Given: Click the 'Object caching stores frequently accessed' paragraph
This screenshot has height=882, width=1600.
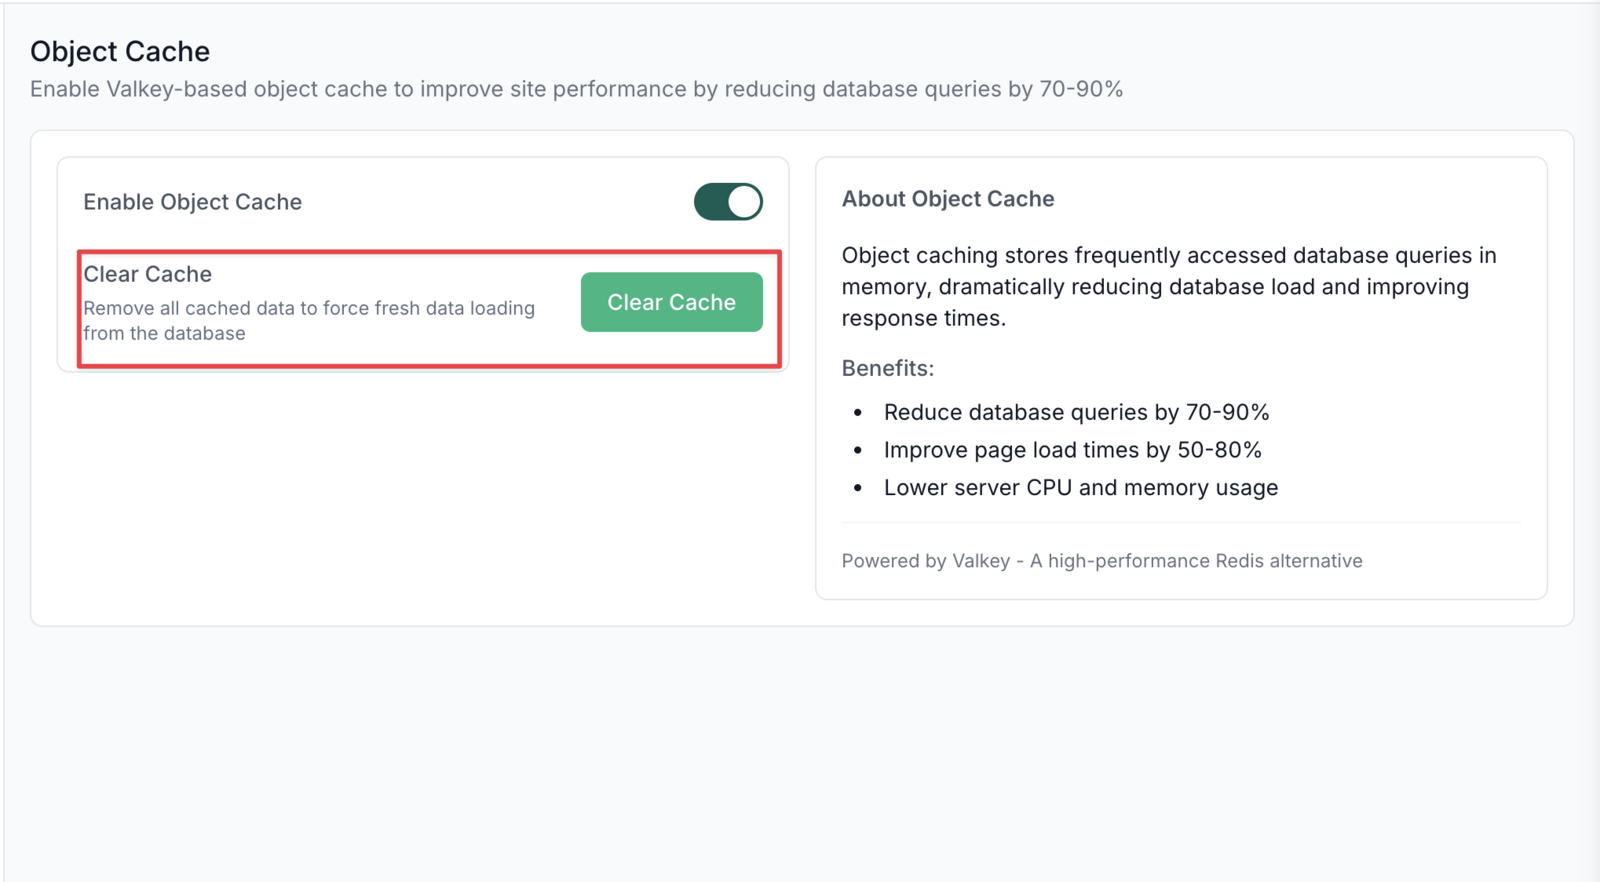Looking at the screenshot, I should [1168, 287].
